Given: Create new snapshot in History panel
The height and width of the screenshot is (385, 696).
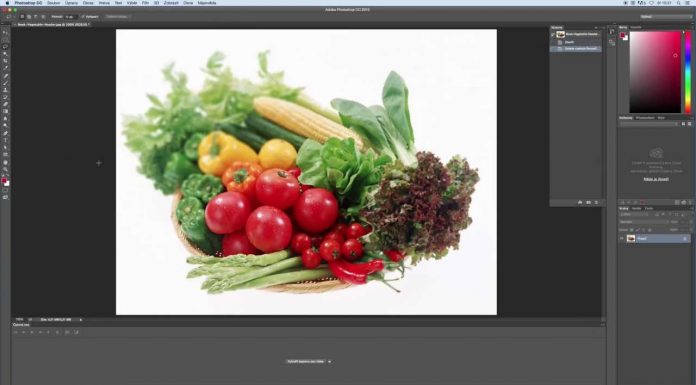Looking at the screenshot, I should tap(588, 202).
